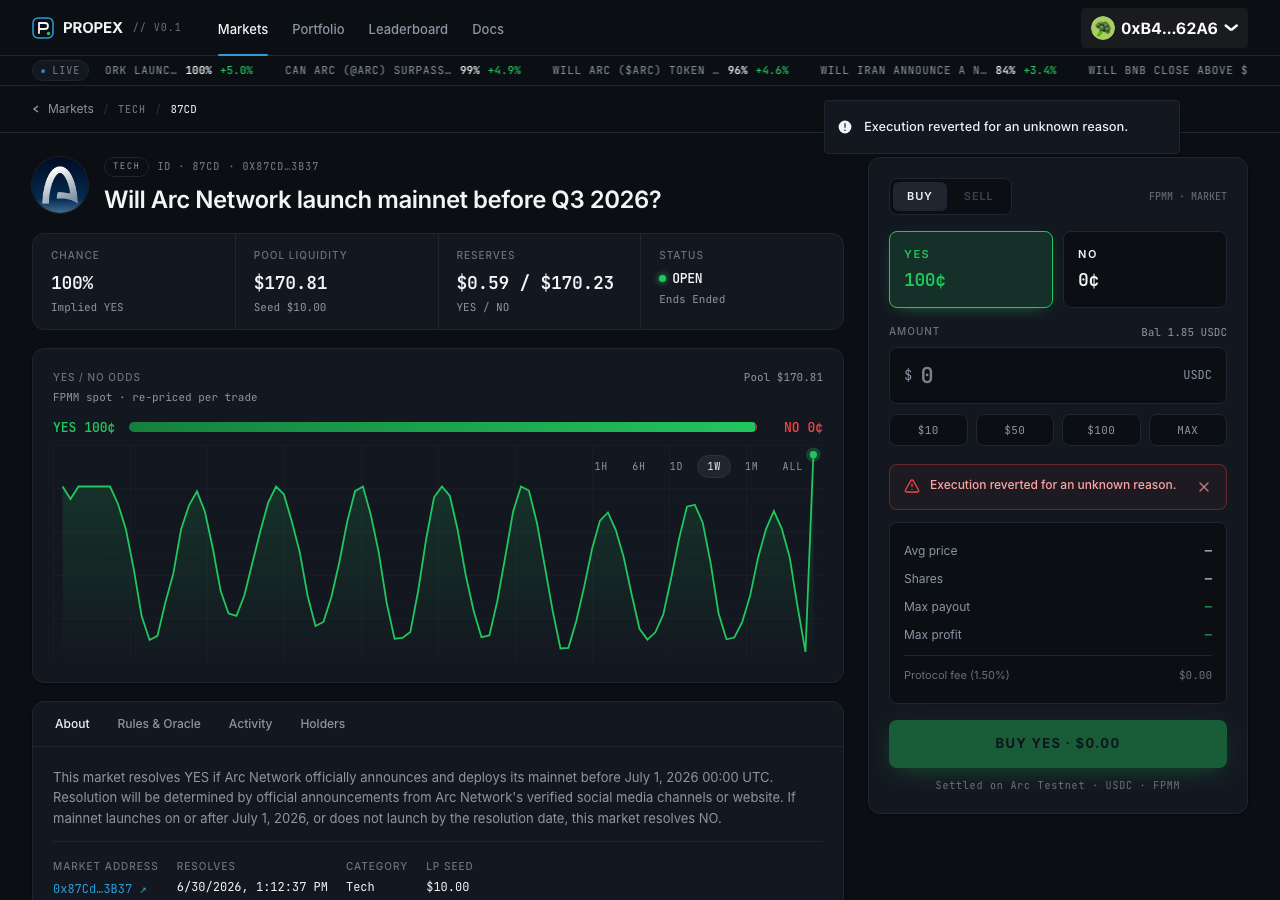The height and width of the screenshot is (900, 1280).
Task: Go to the Markets nav tab
Action: (x=243, y=29)
